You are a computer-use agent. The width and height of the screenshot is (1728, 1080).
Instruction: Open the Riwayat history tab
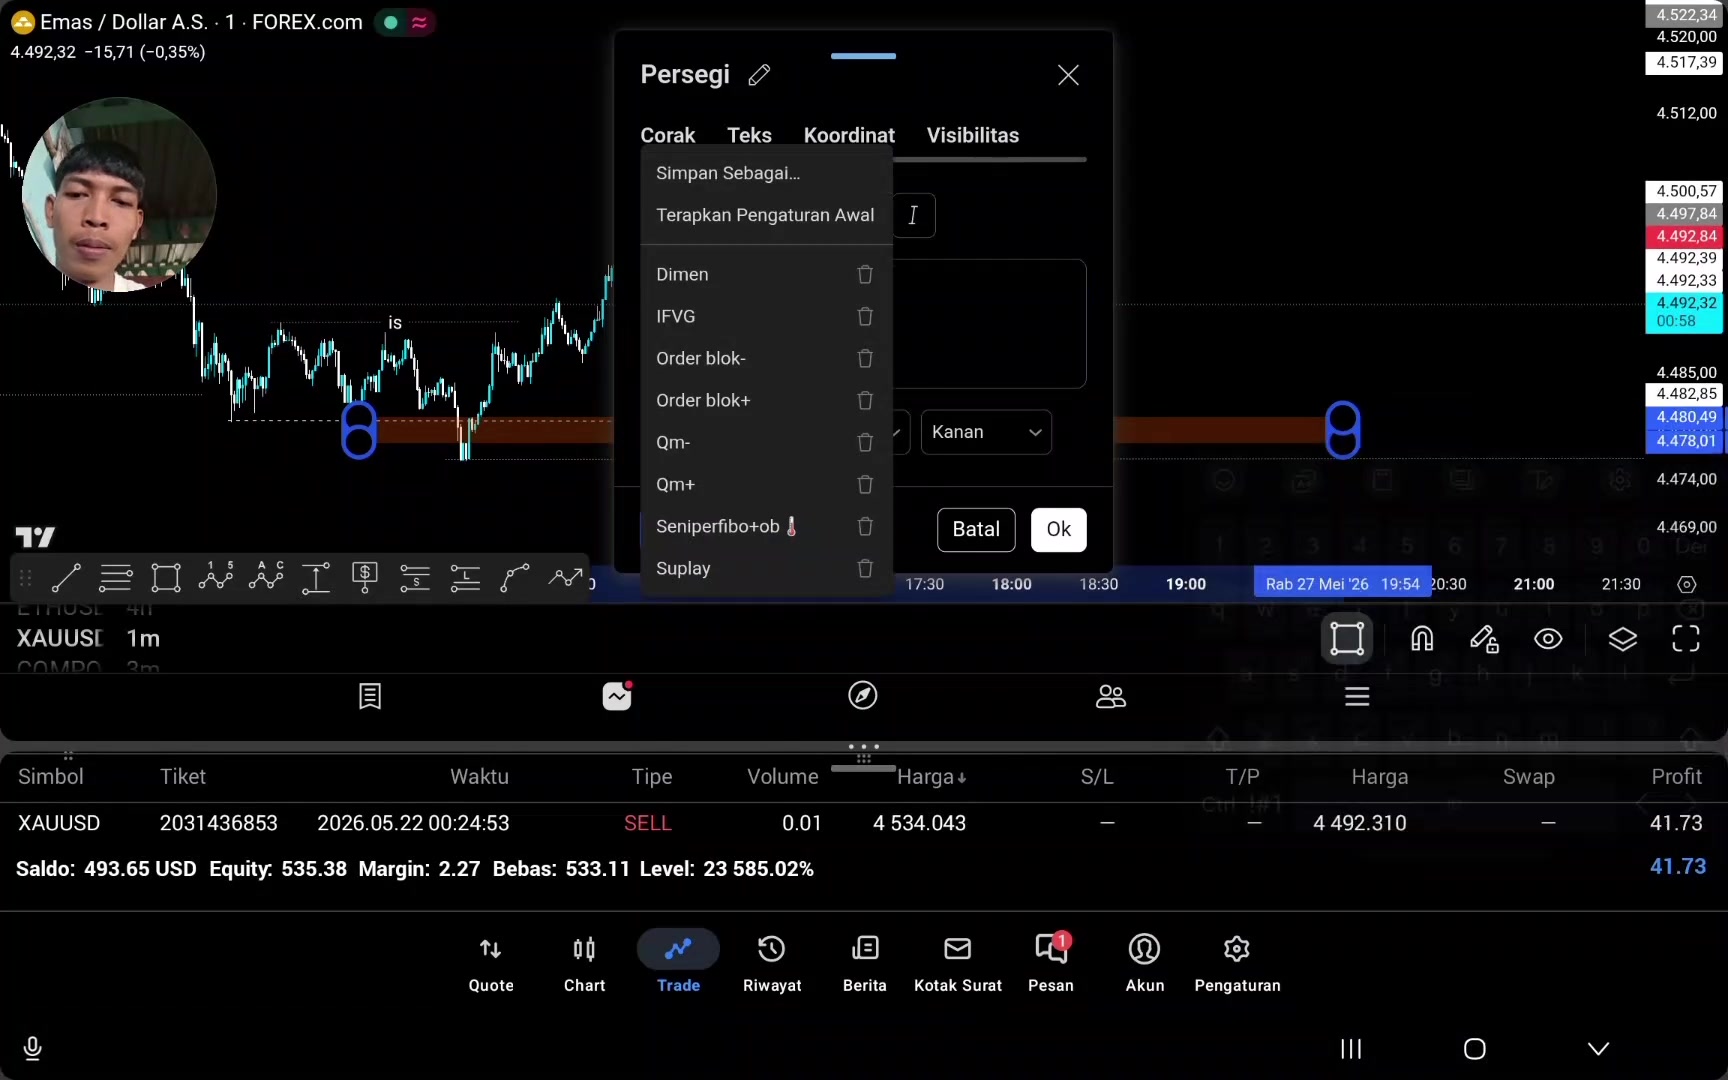772,962
